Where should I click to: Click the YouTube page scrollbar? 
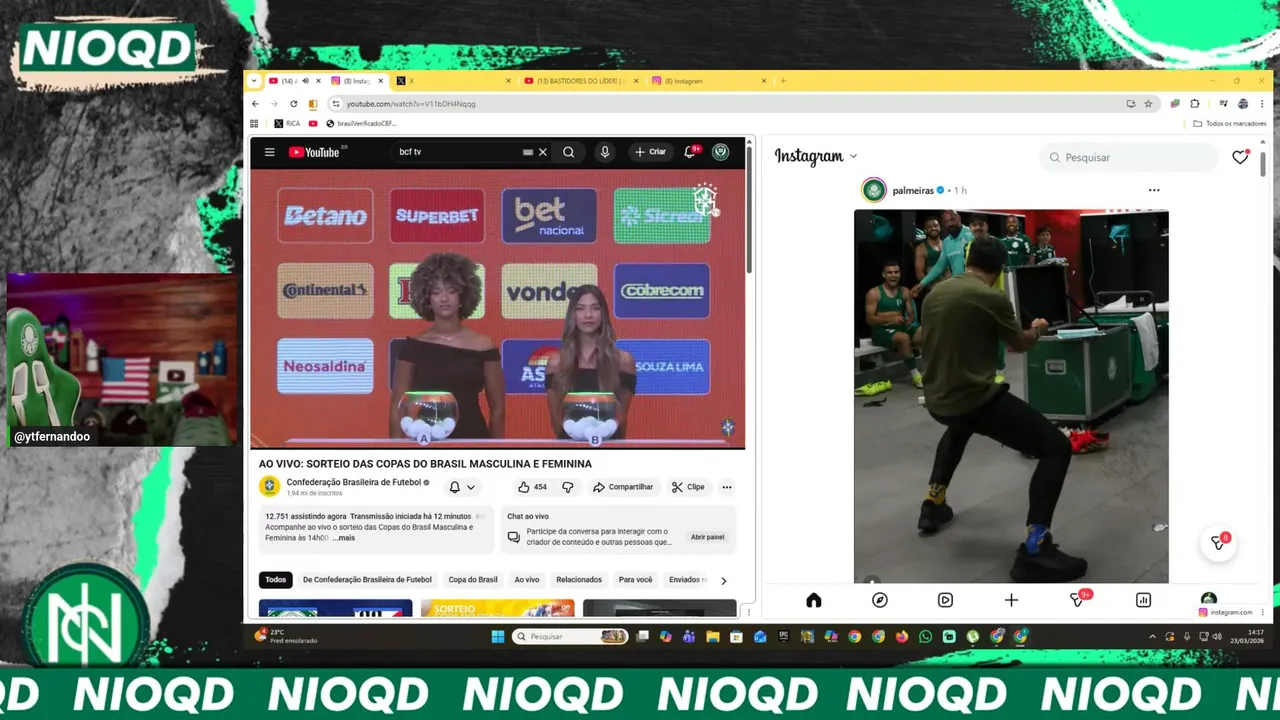[749, 210]
